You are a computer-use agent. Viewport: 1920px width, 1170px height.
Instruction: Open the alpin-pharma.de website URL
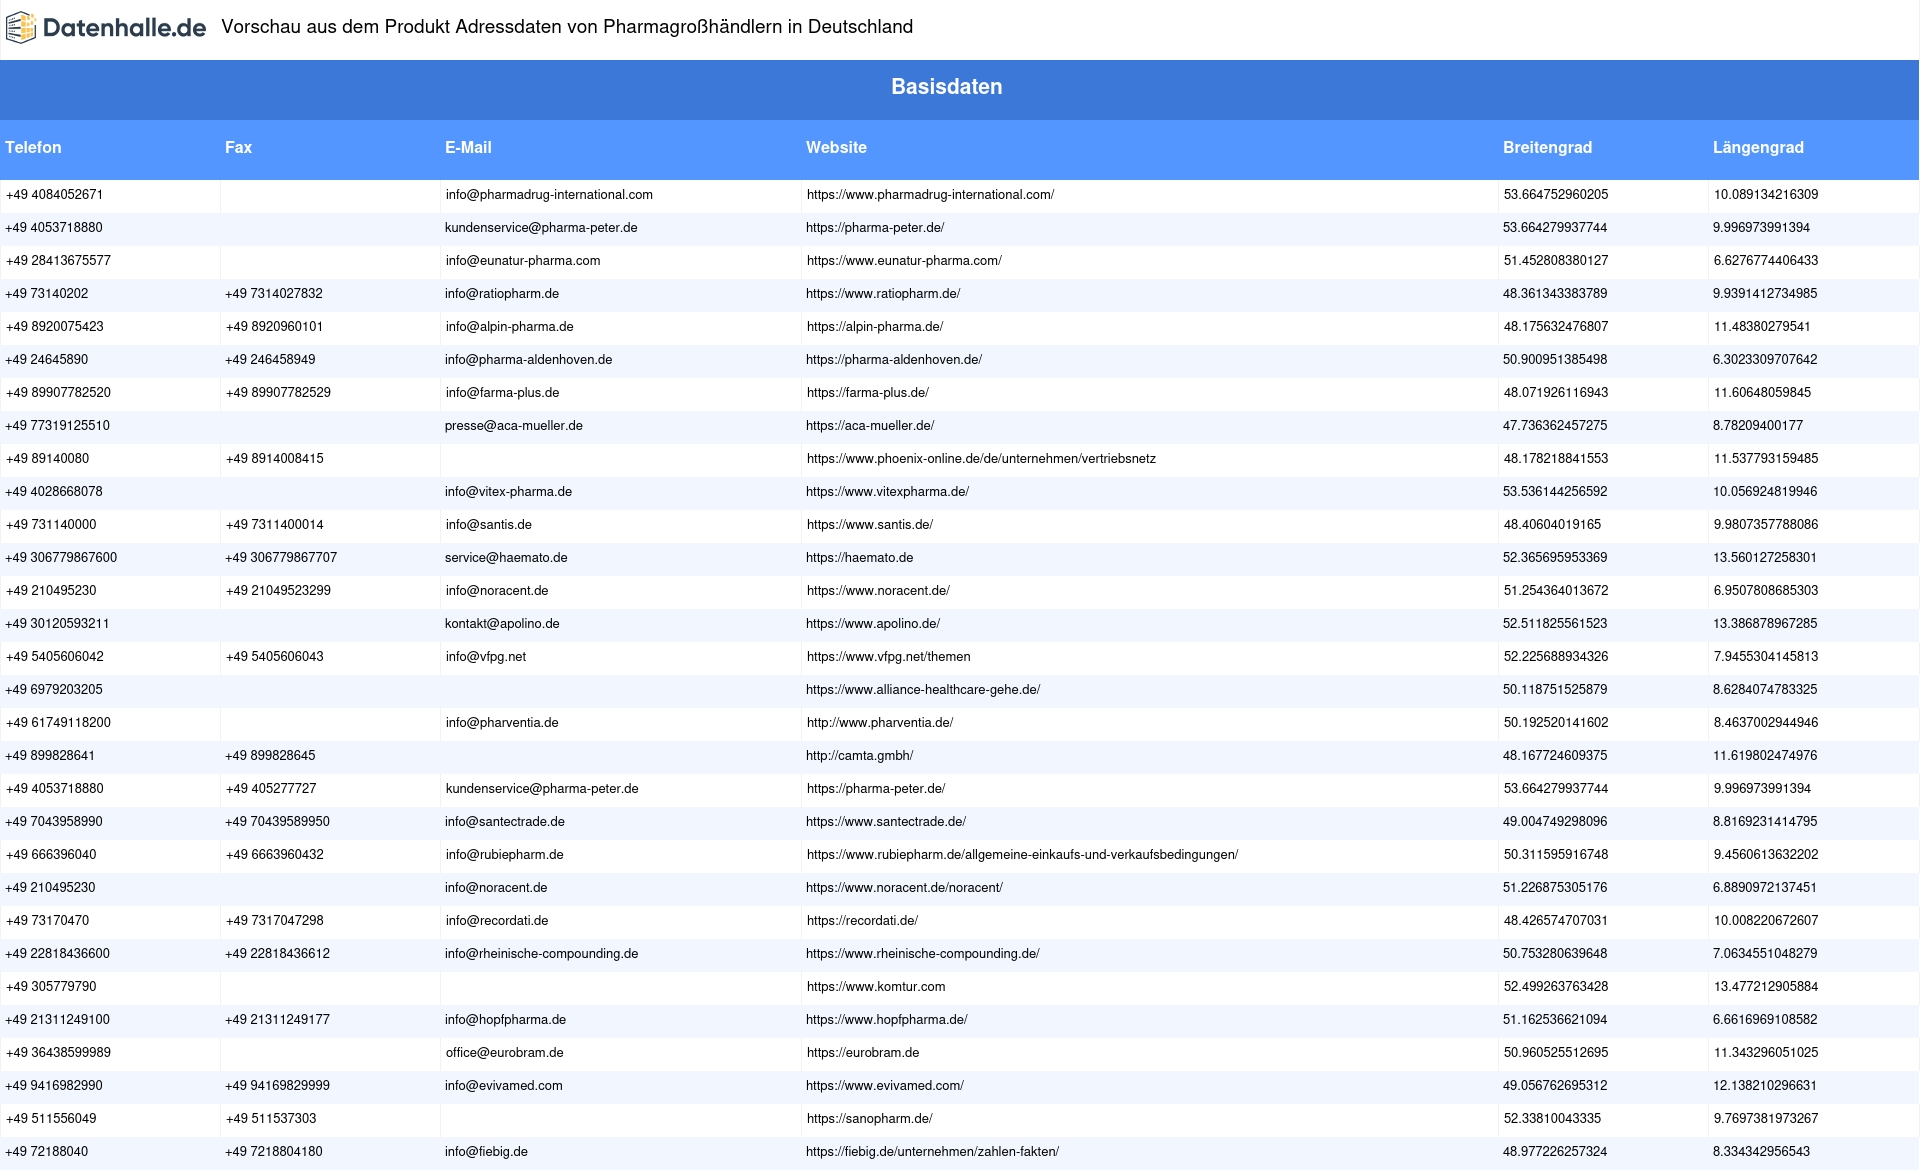875,327
